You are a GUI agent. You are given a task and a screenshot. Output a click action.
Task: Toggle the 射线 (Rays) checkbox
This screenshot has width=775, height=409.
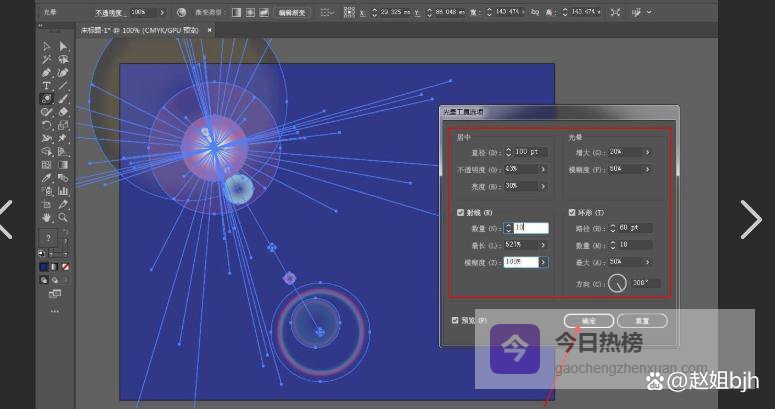pos(460,212)
